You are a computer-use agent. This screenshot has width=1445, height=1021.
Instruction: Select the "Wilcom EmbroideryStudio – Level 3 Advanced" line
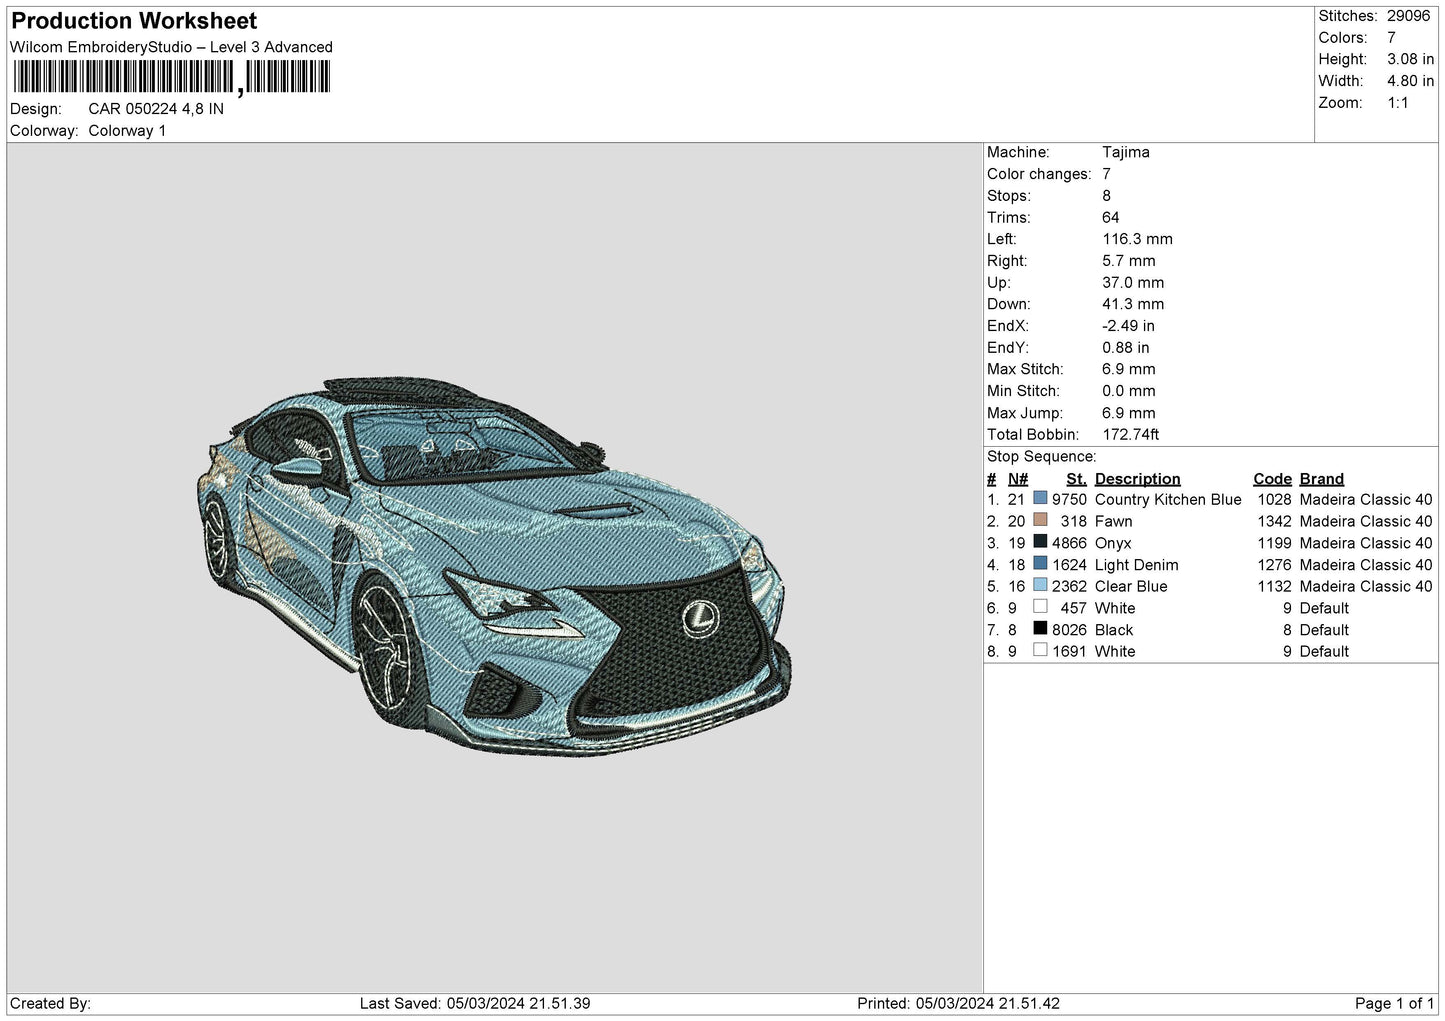pos(171,47)
